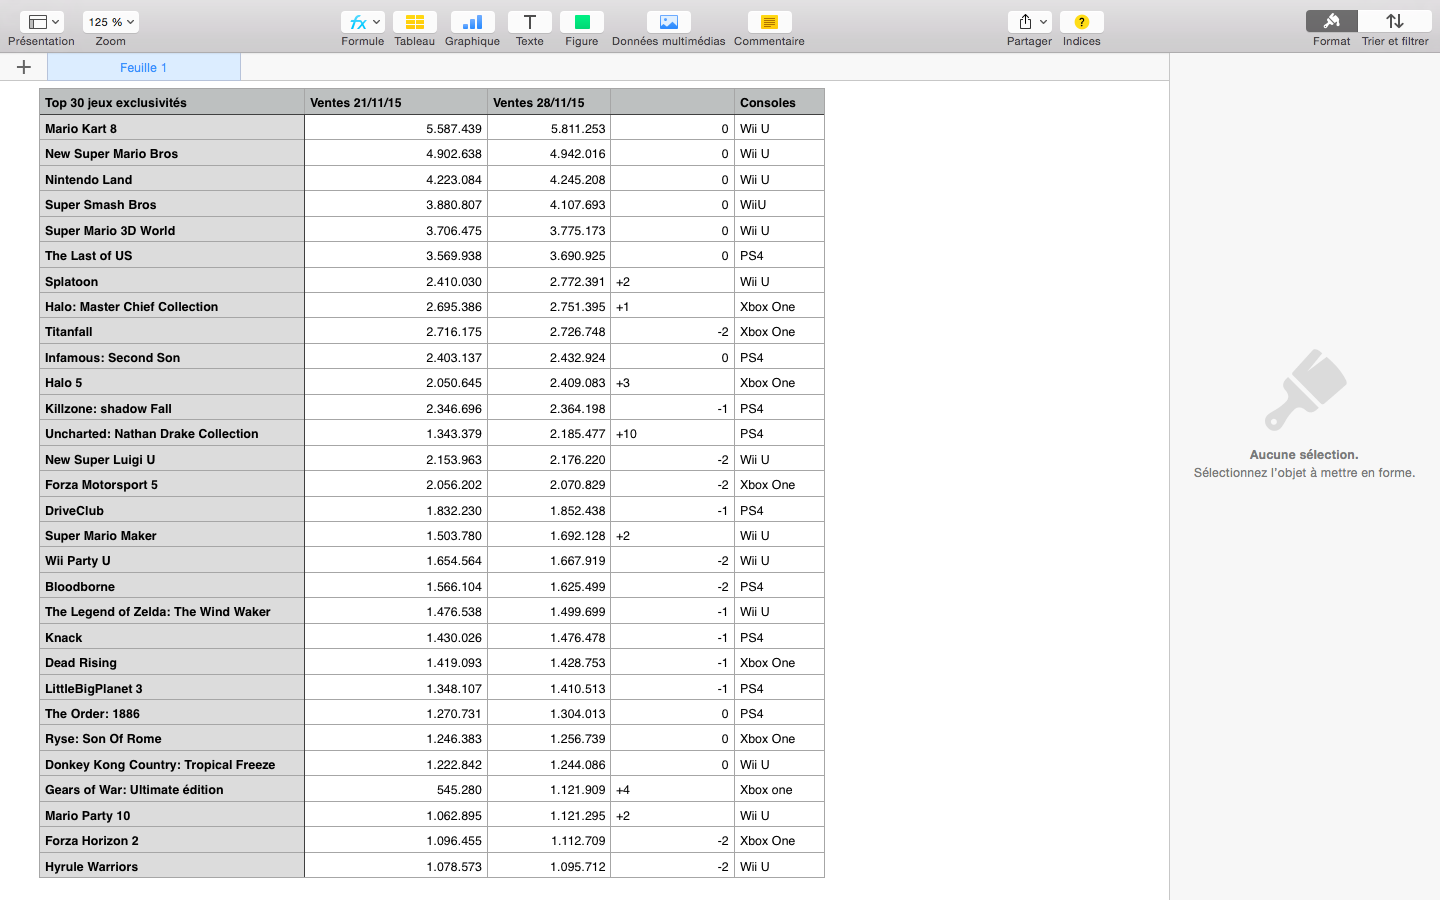Open the Présentation view menu

coord(41,22)
